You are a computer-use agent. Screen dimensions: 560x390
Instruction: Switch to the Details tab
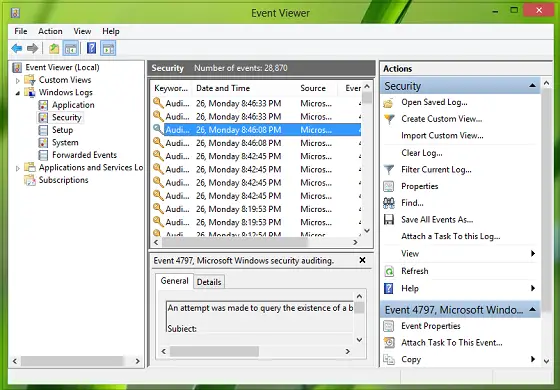click(209, 282)
